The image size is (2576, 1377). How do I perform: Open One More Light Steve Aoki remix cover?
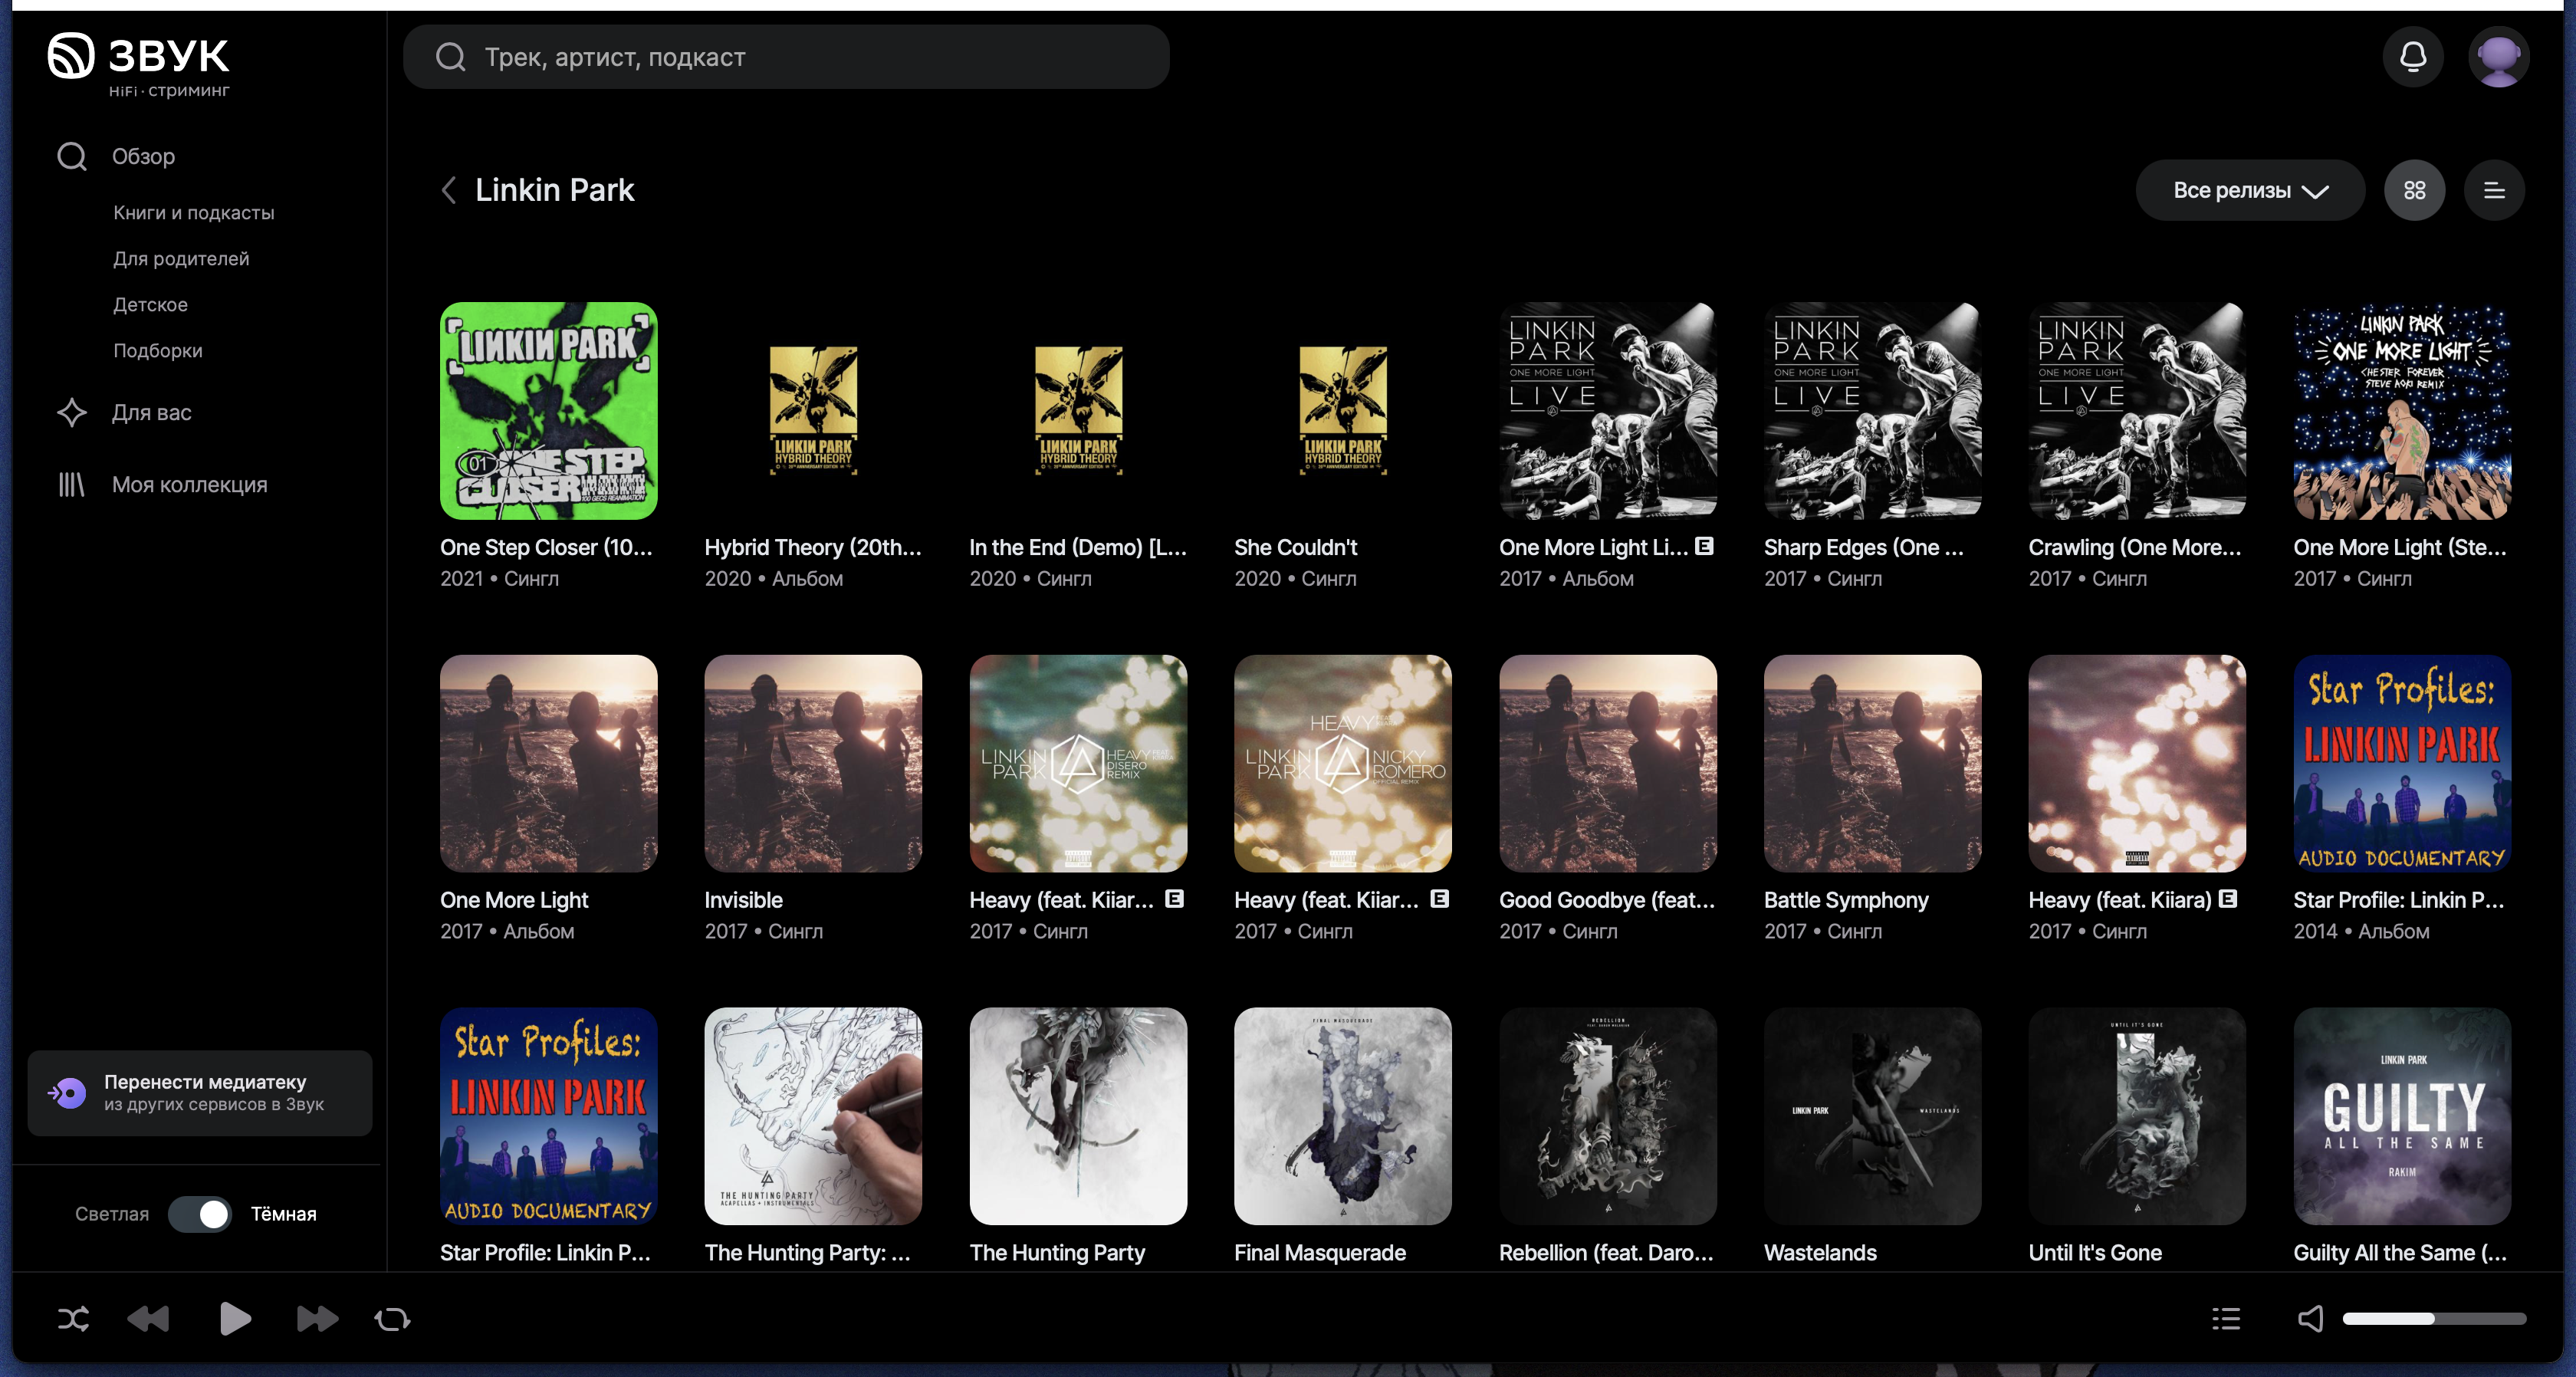[2402, 410]
